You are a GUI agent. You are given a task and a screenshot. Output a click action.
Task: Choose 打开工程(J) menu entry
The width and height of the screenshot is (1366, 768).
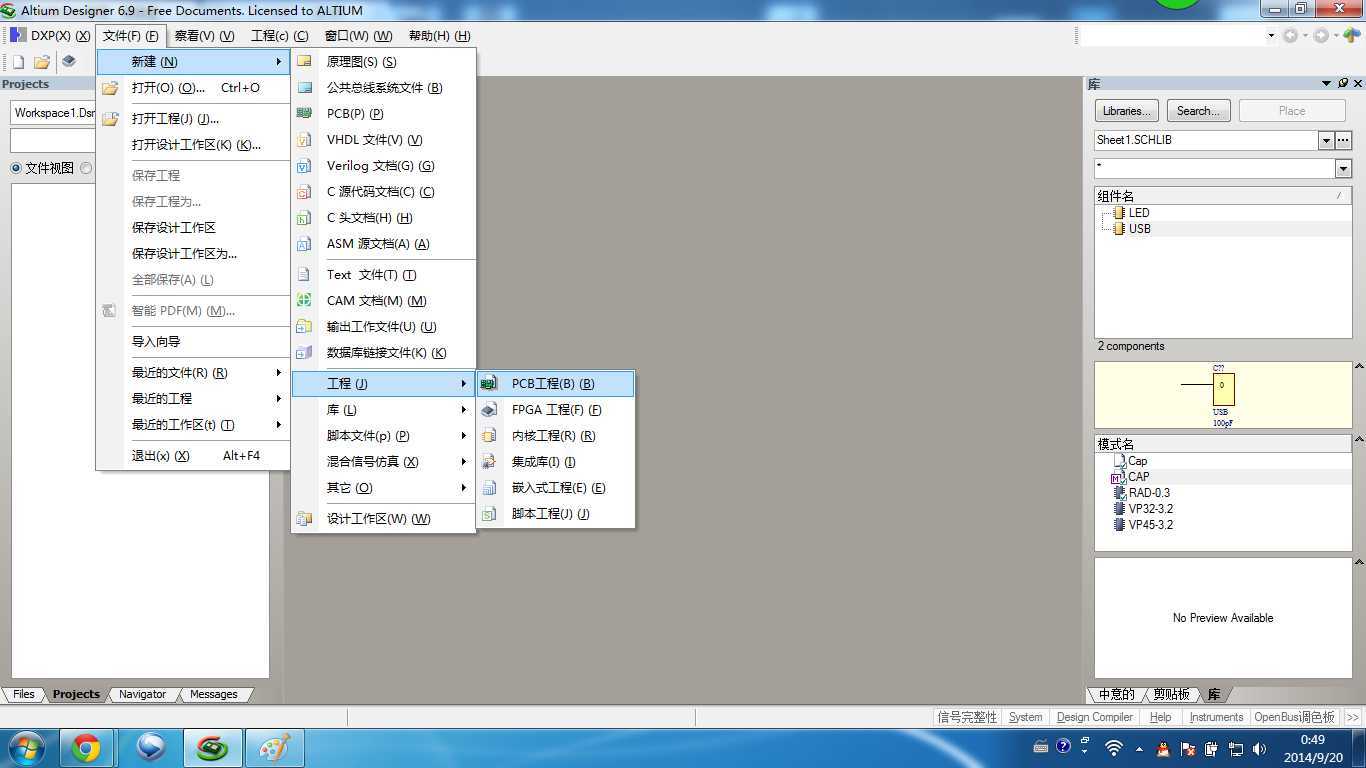click(193, 118)
